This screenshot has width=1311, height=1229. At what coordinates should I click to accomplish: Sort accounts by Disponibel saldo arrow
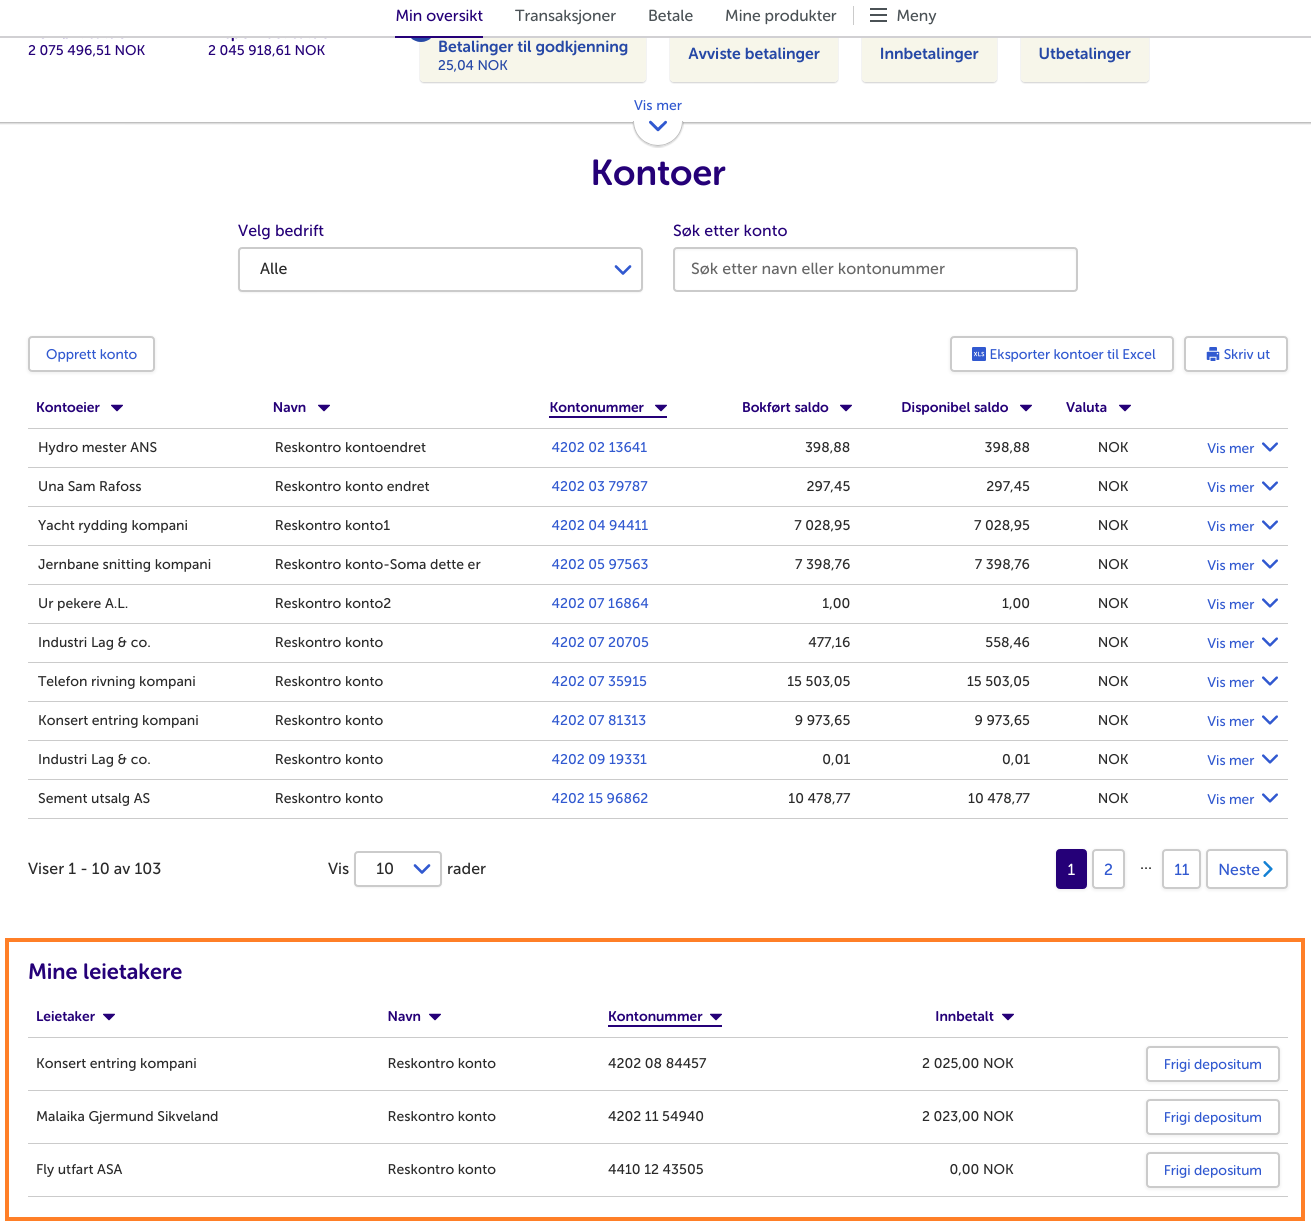click(1025, 408)
